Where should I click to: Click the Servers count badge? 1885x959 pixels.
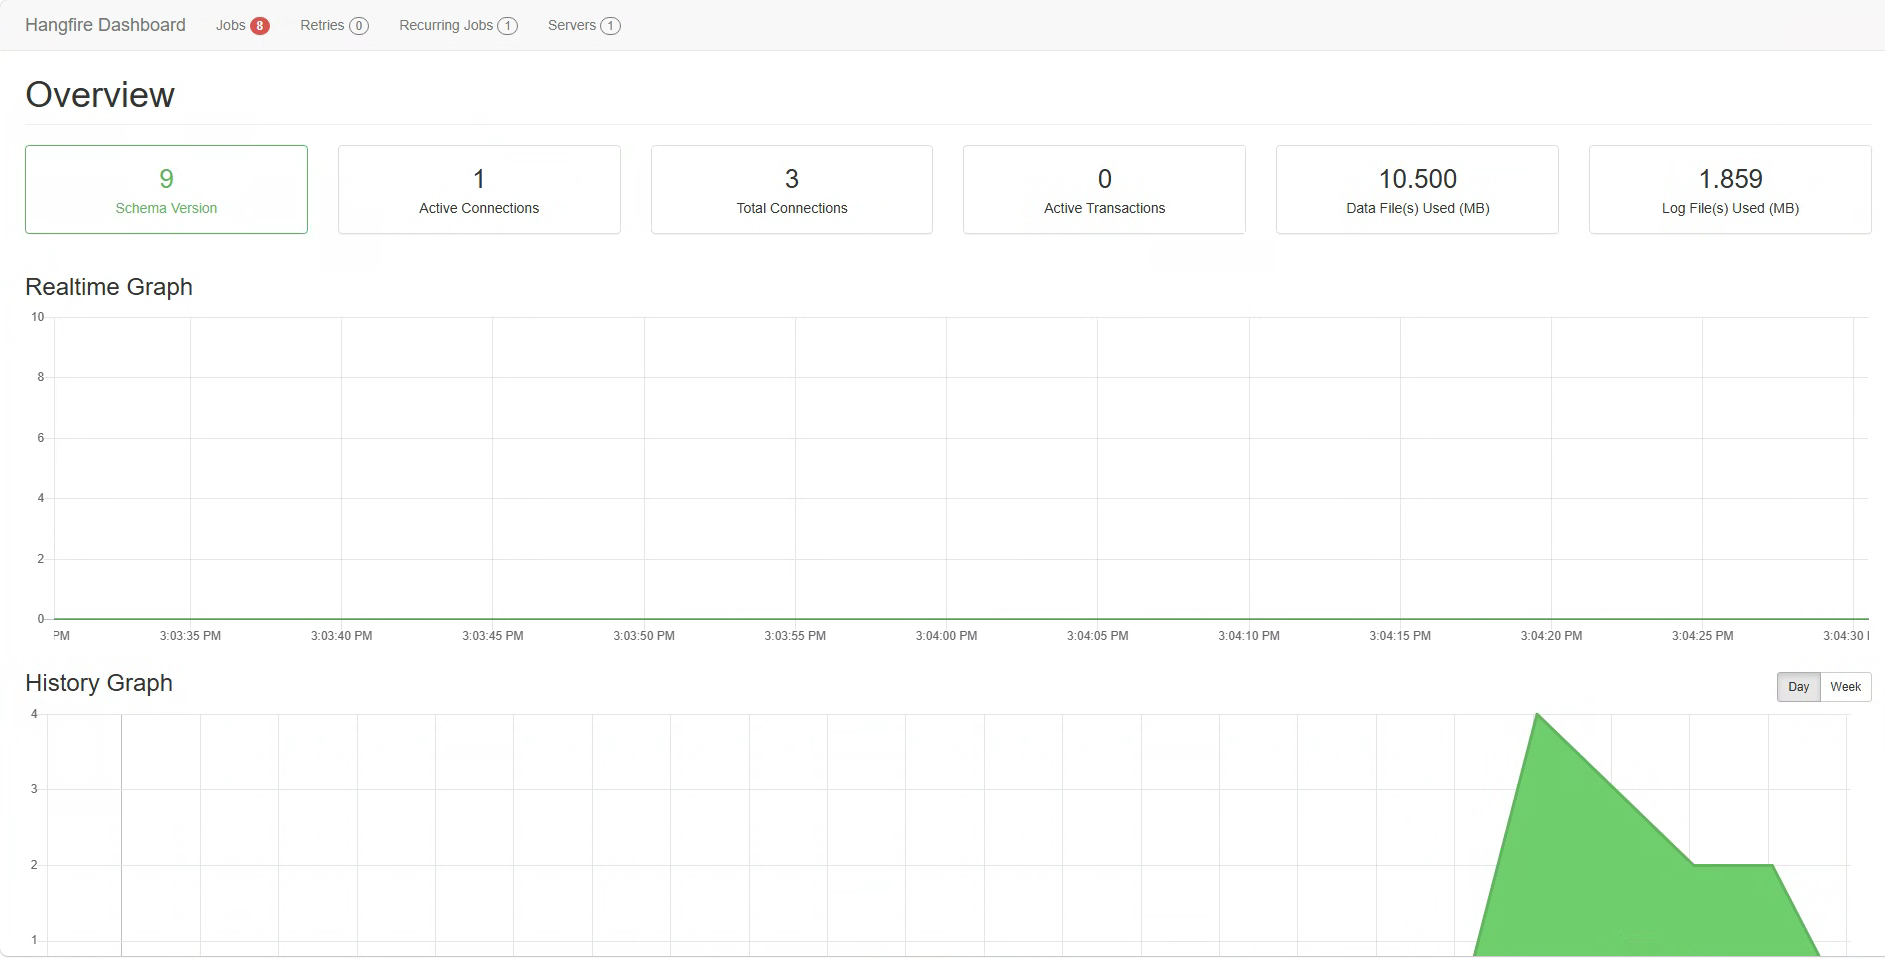point(610,26)
